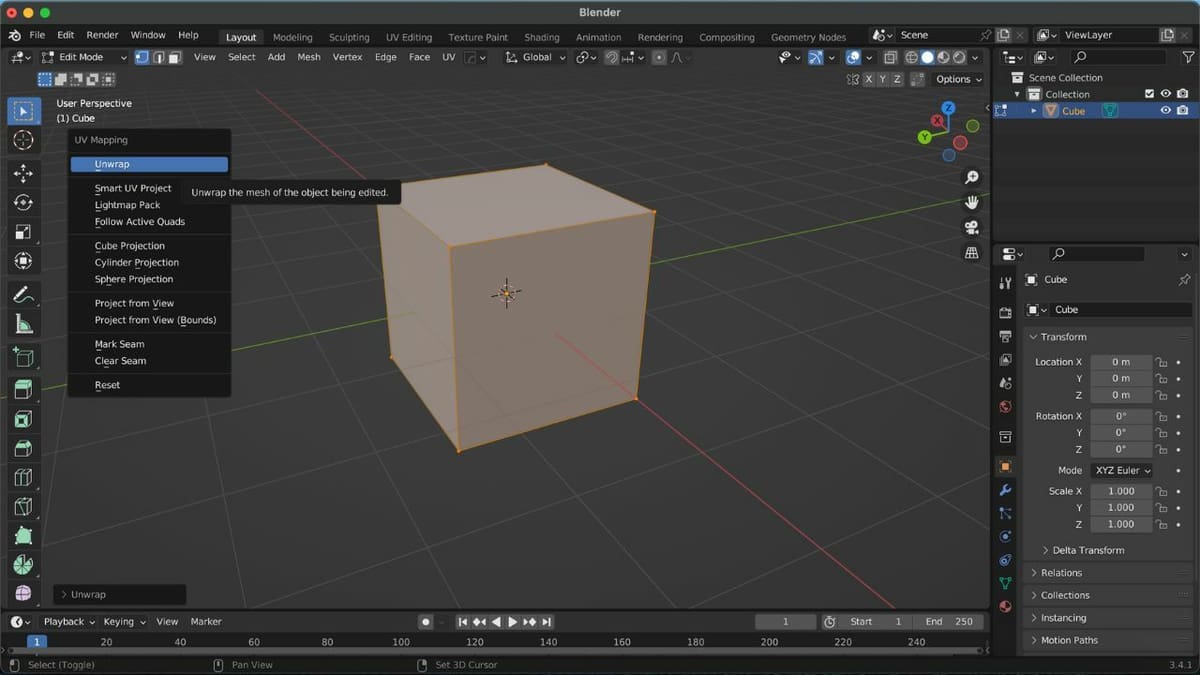Activate the Measure tool
1200x675 pixels.
coord(23,324)
